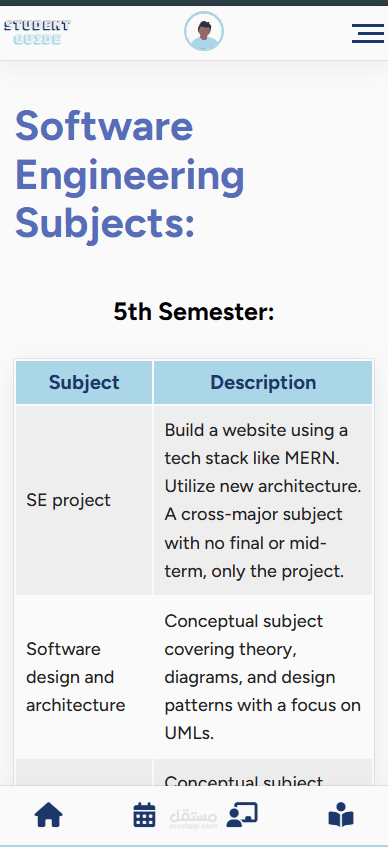Viewport: 388px width, 847px height.
Task: Open the book reader icon
Action: tap(341, 815)
